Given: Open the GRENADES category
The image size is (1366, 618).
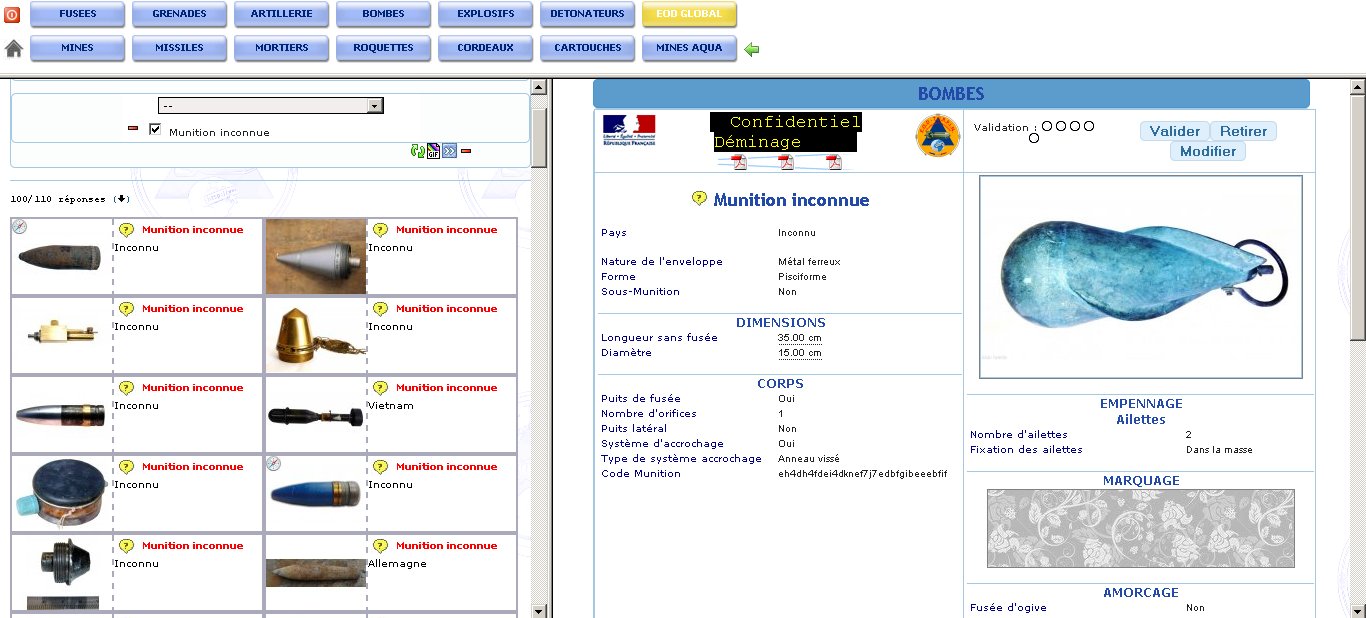Looking at the screenshot, I should coord(180,14).
